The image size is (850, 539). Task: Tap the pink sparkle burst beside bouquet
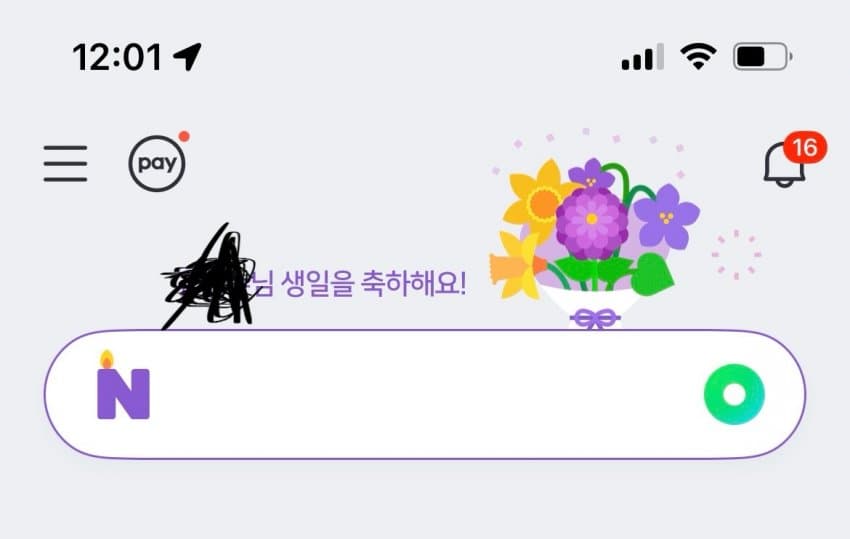point(736,254)
